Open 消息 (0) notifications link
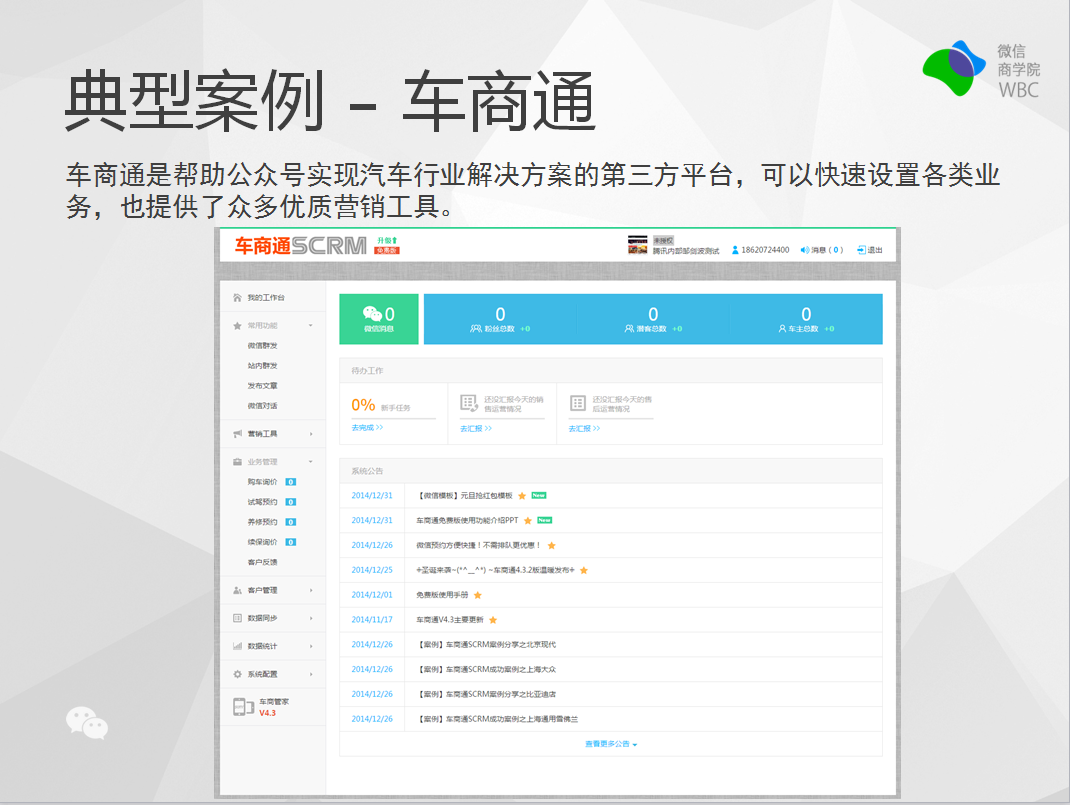 point(827,250)
